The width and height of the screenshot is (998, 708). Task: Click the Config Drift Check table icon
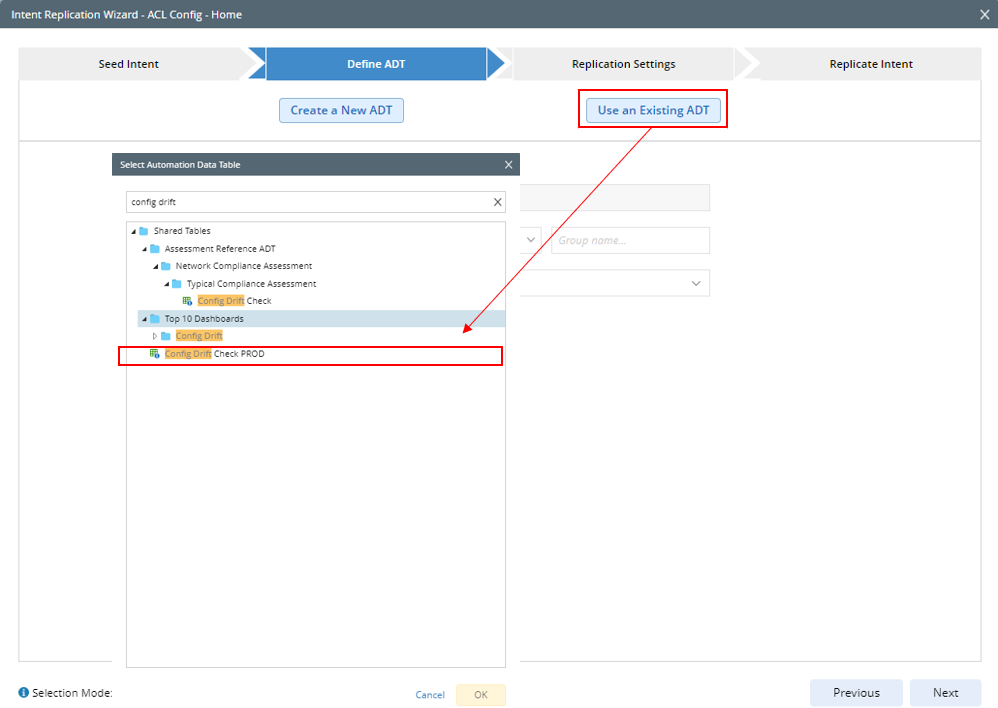187,301
